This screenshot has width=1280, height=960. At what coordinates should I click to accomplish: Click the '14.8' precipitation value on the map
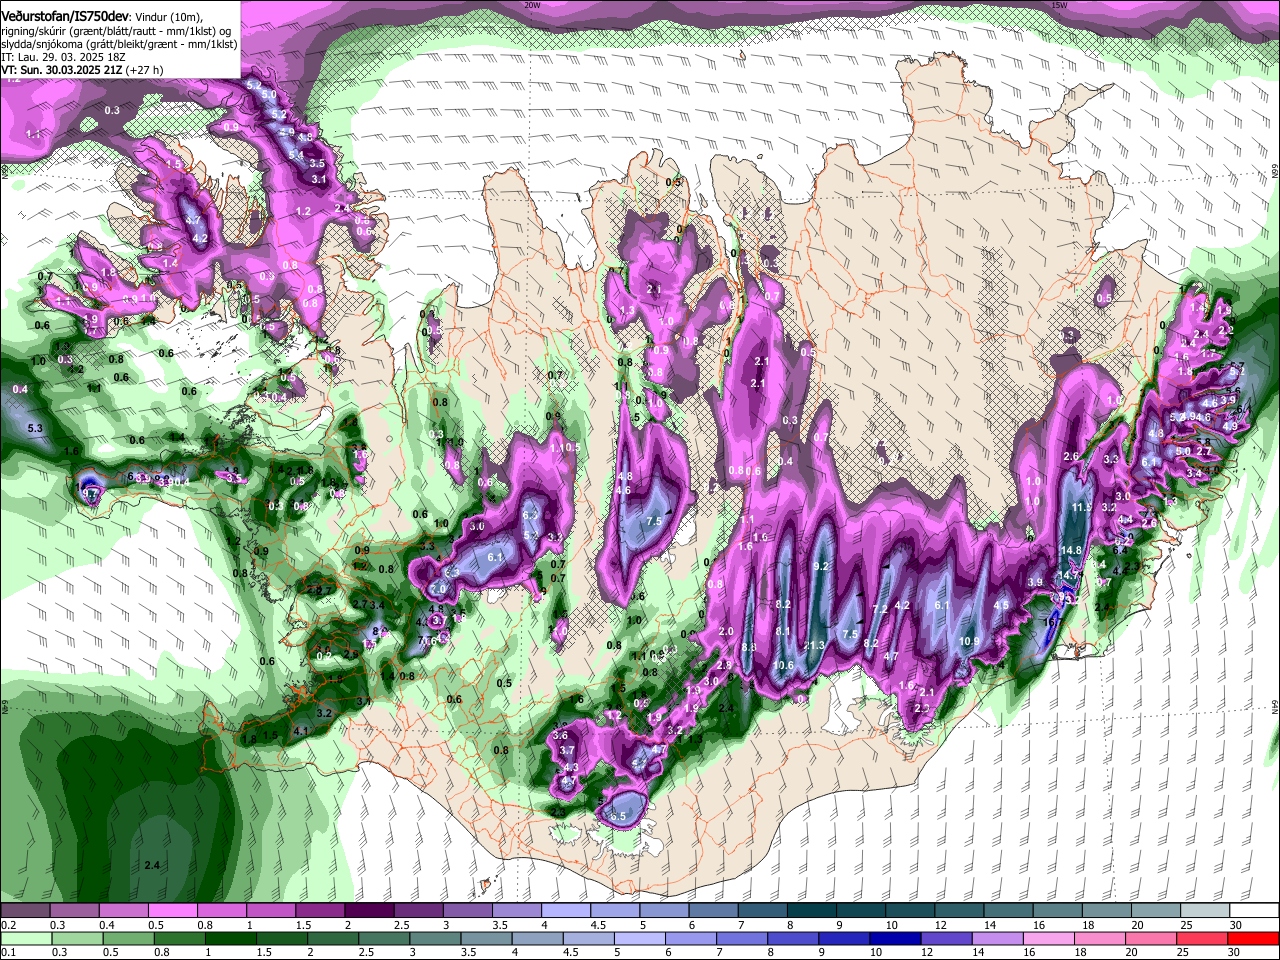pos(1071,550)
